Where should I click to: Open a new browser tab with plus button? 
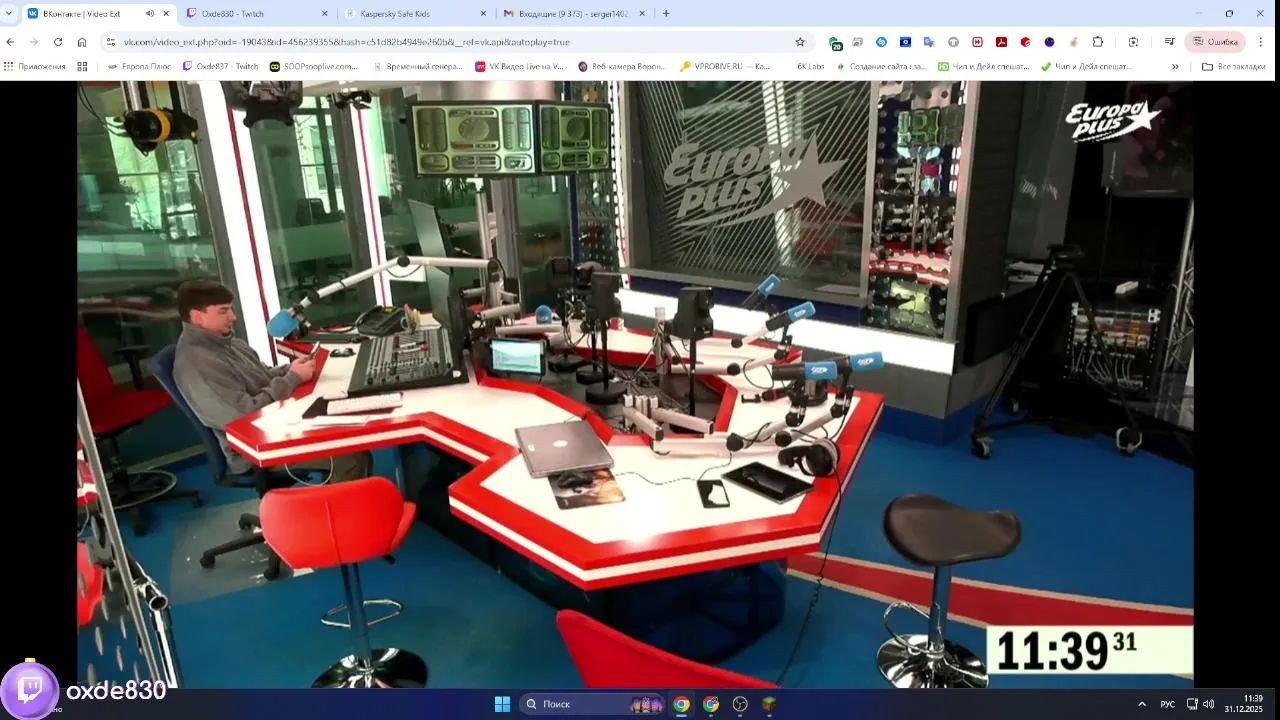pos(666,14)
